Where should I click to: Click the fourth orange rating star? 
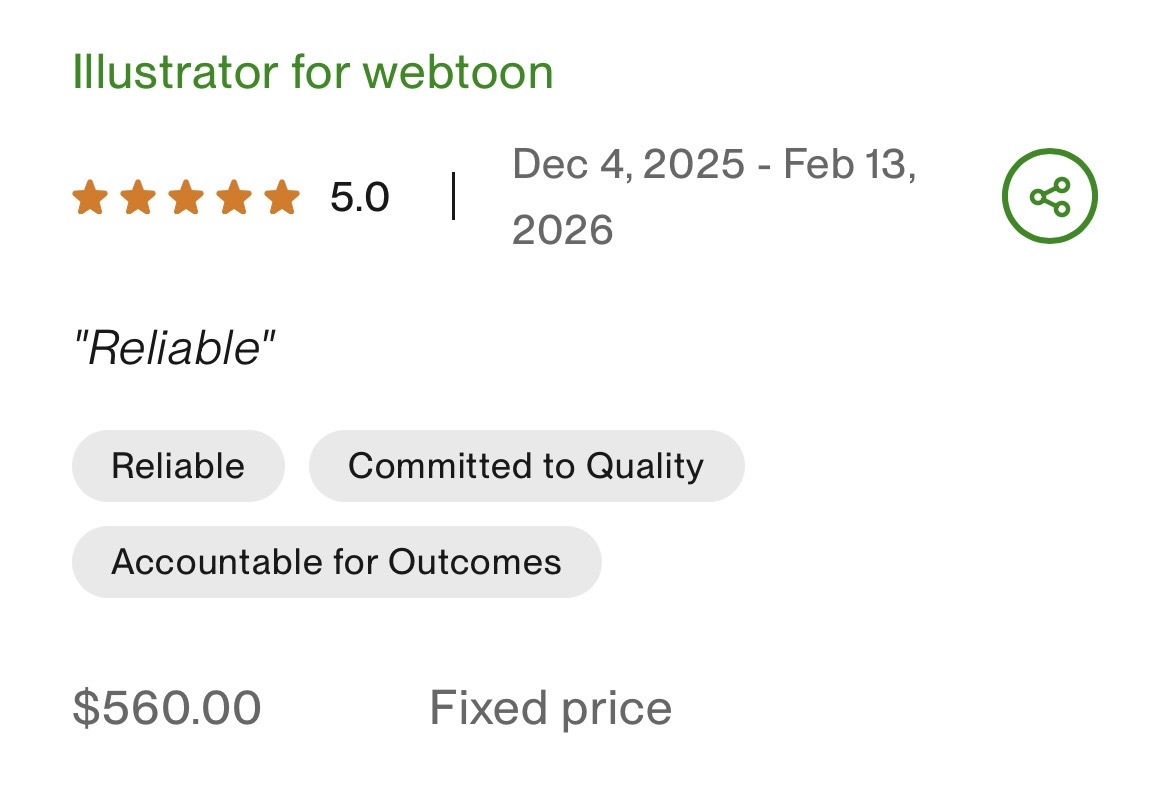pos(233,197)
